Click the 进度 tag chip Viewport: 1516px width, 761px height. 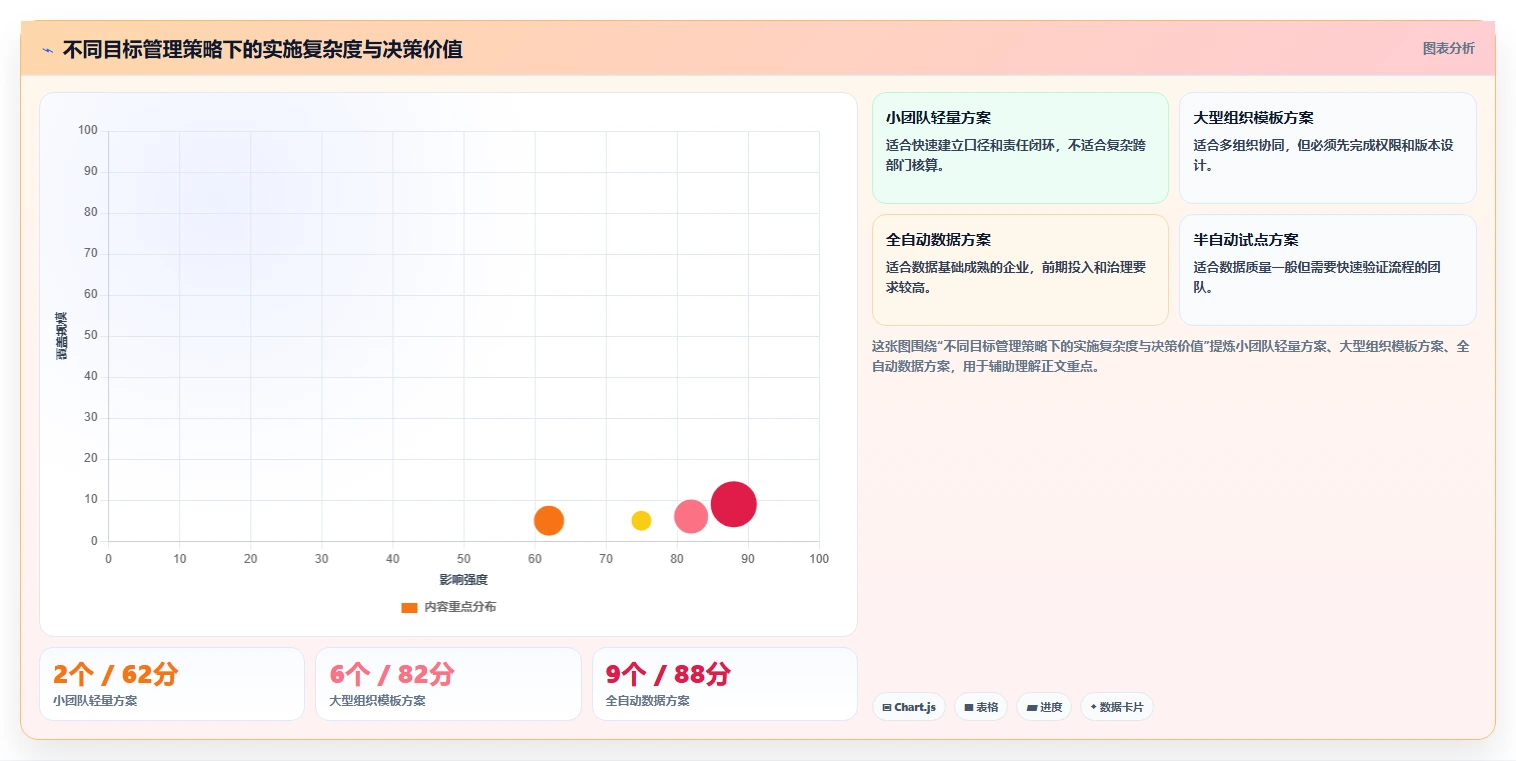(x=1044, y=707)
